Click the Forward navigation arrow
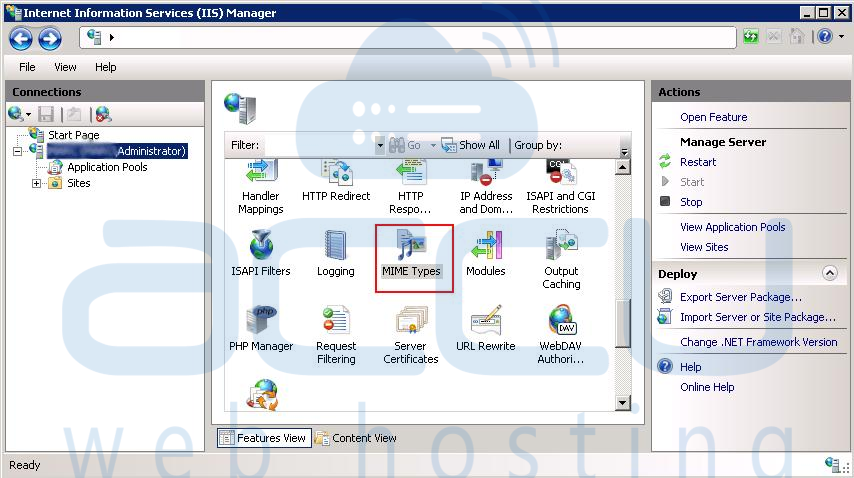 [50, 38]
